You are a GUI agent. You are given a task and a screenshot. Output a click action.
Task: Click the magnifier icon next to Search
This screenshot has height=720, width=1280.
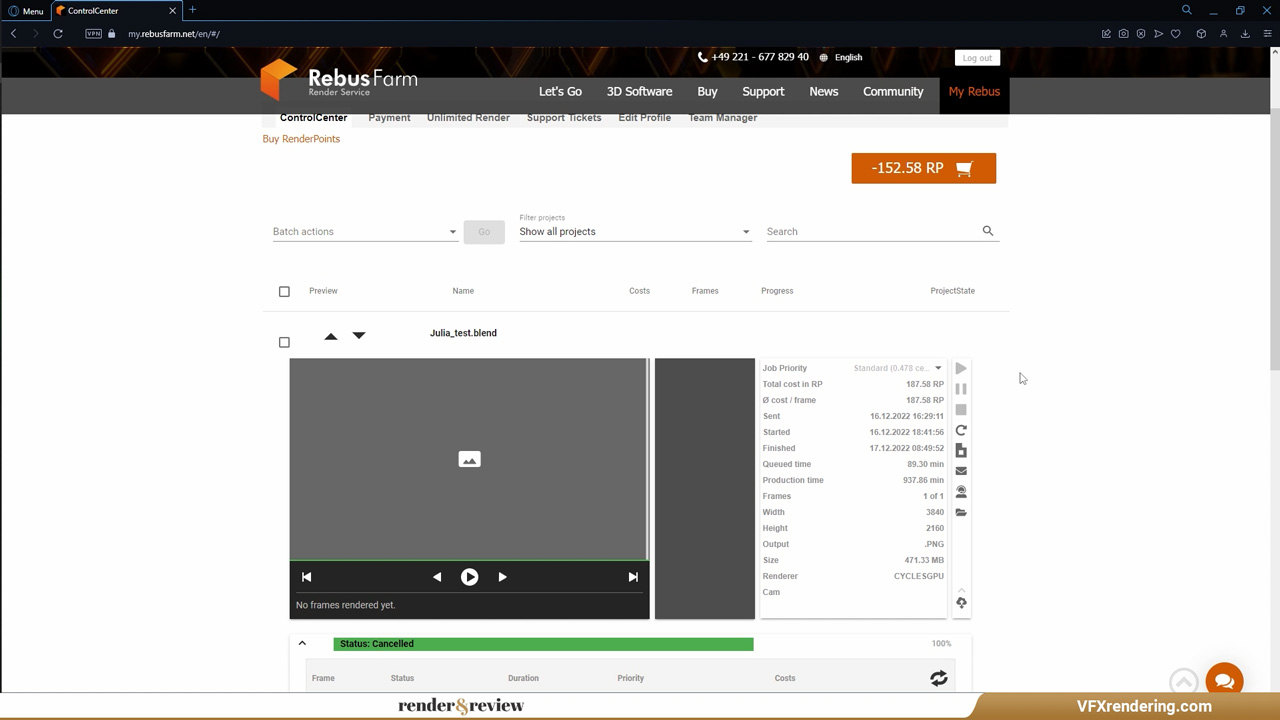tap(987, 231)
